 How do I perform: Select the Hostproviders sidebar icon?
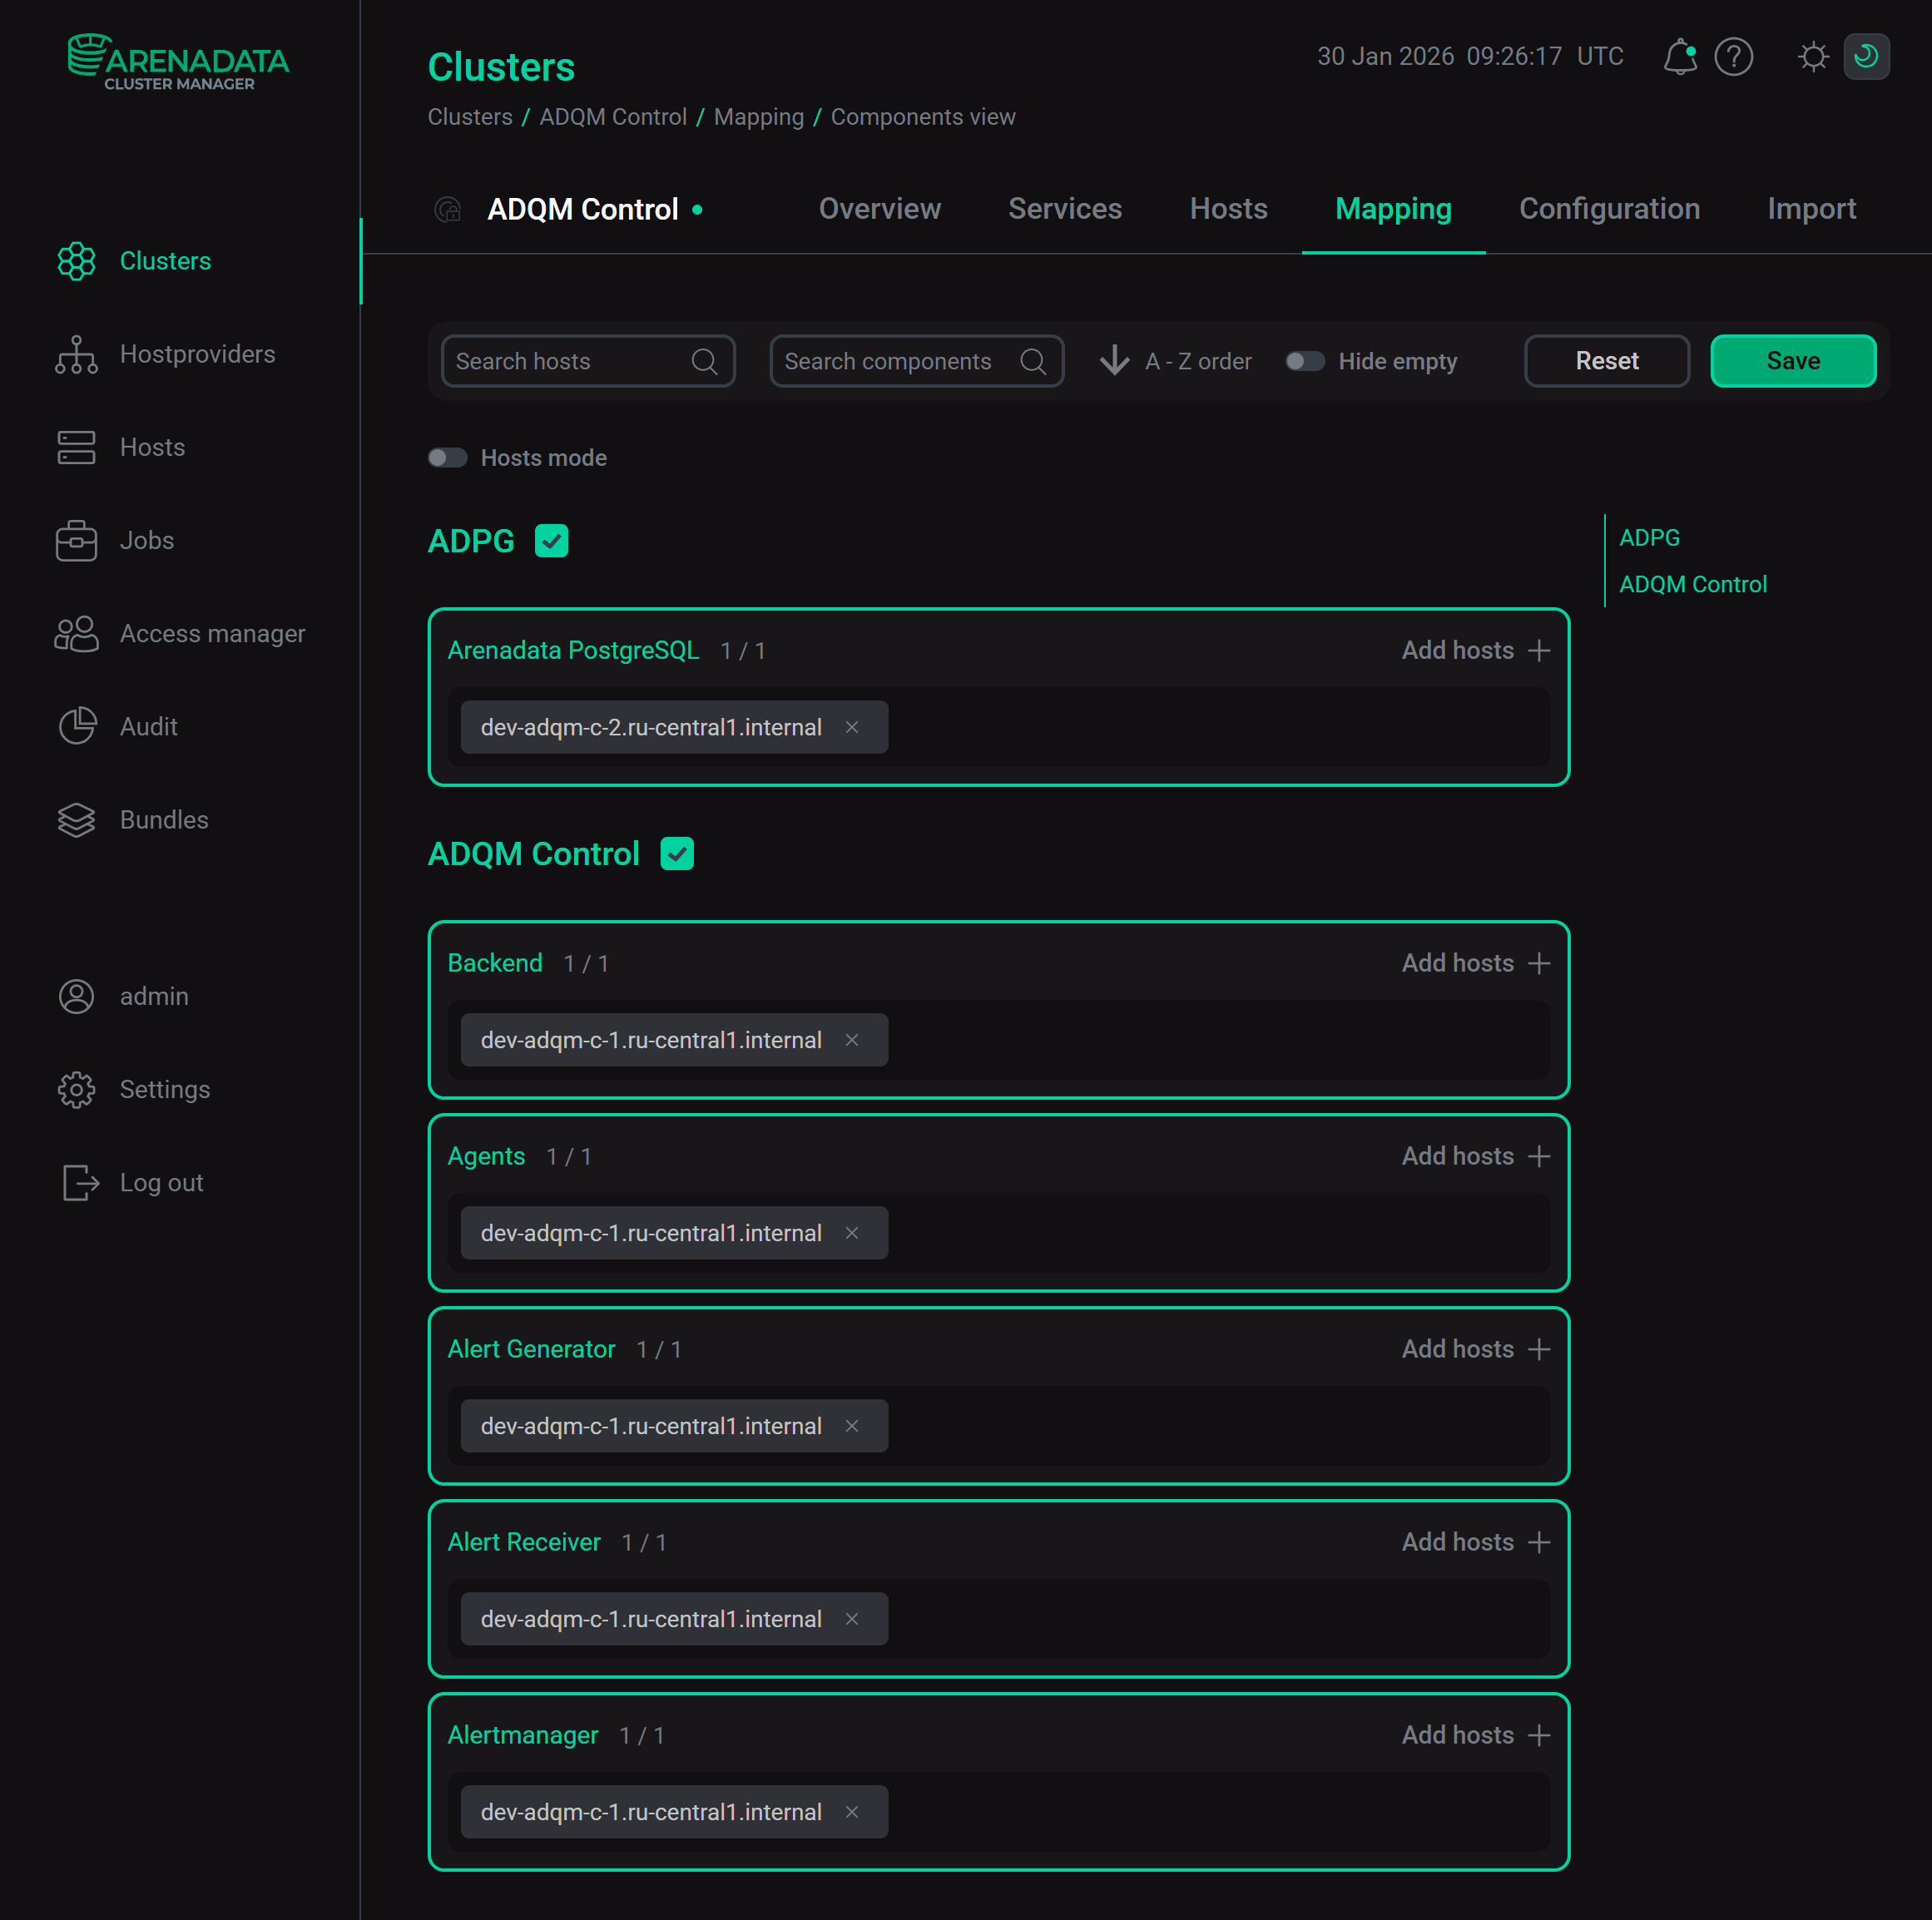(76, 354)
